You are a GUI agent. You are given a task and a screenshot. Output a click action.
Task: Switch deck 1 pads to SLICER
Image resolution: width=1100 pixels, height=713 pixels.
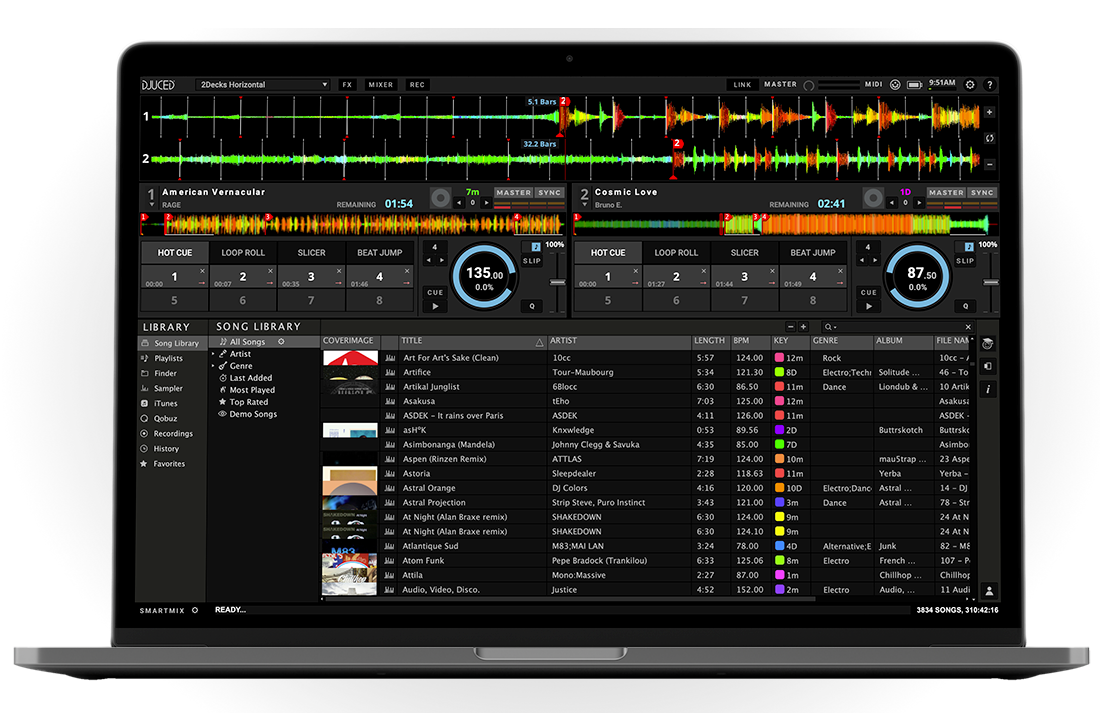311,253
